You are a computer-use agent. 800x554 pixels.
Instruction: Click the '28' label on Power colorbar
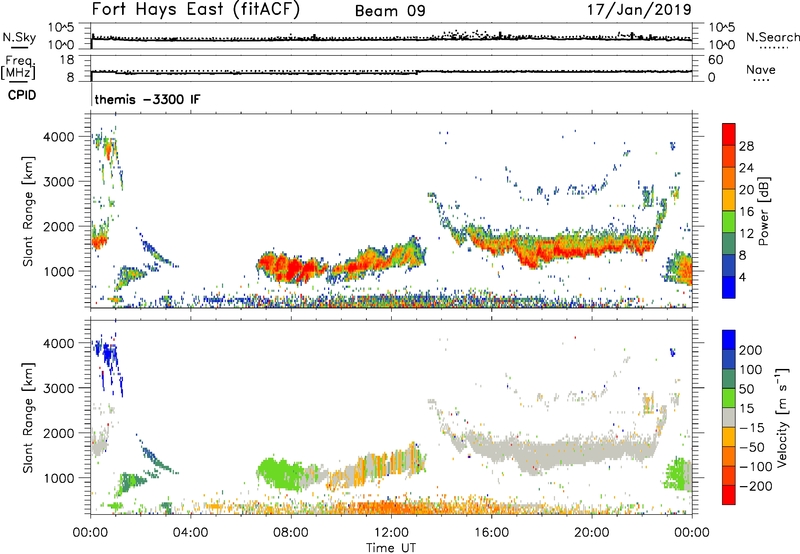pos(746,146)
